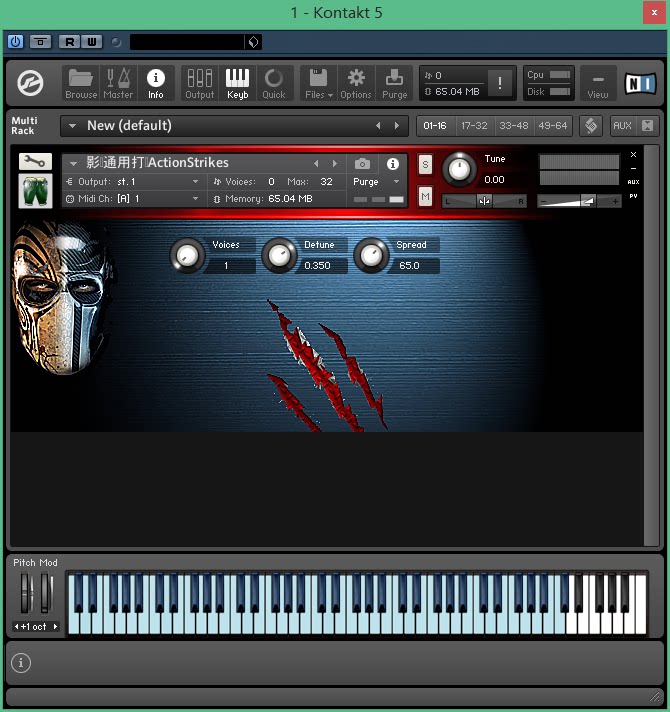Image resolution: width=670 pixels, height=712 pixels.
Task: Select rack page 17-32
Action: [x=474, y=126]
